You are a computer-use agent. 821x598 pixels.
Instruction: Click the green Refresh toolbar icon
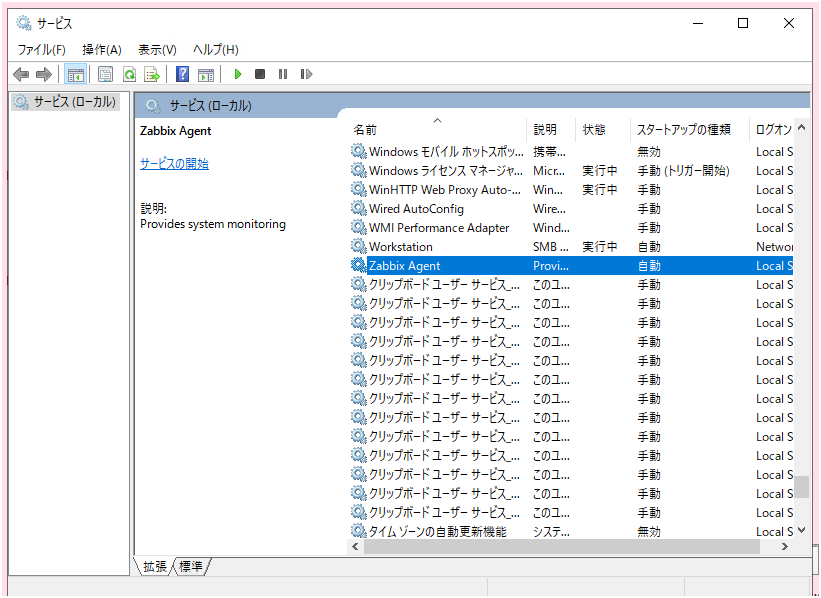[129, 74]
